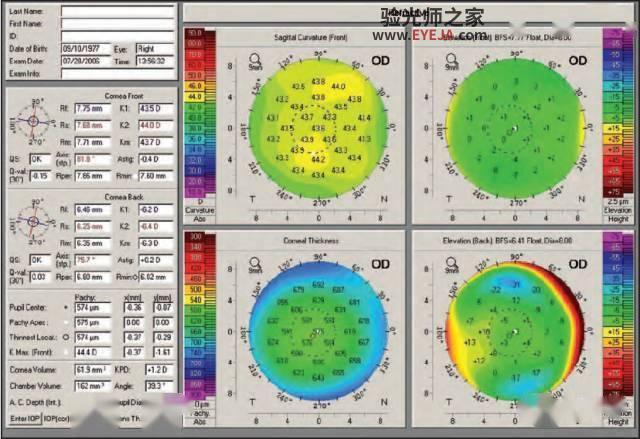Click the magnifier icon on Elevation Back map
Screen dimensions: 640x439
click(x=451, y=265)
